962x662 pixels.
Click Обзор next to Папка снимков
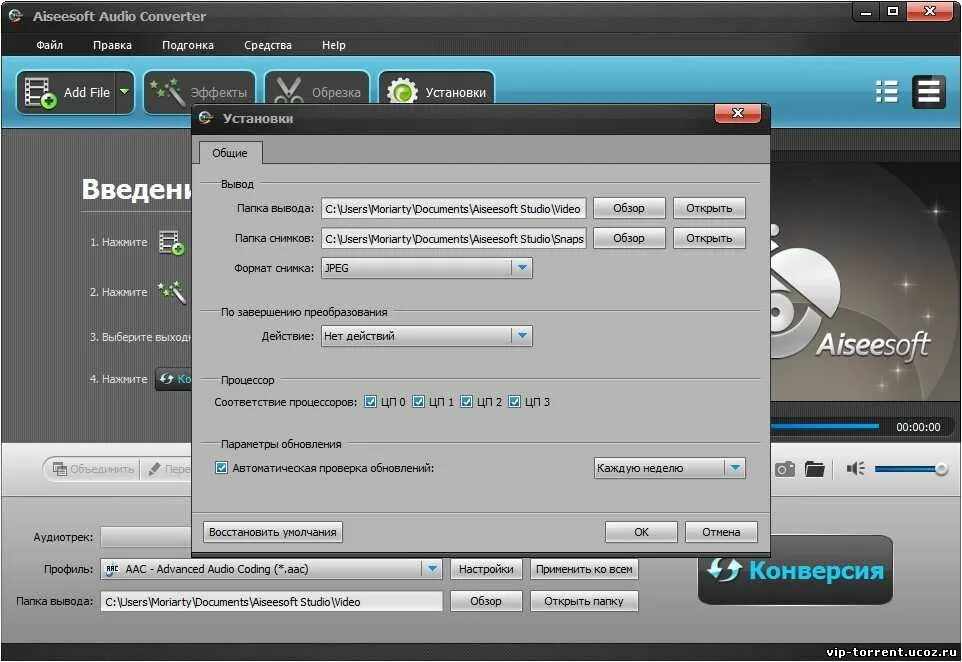pos(629,238)
